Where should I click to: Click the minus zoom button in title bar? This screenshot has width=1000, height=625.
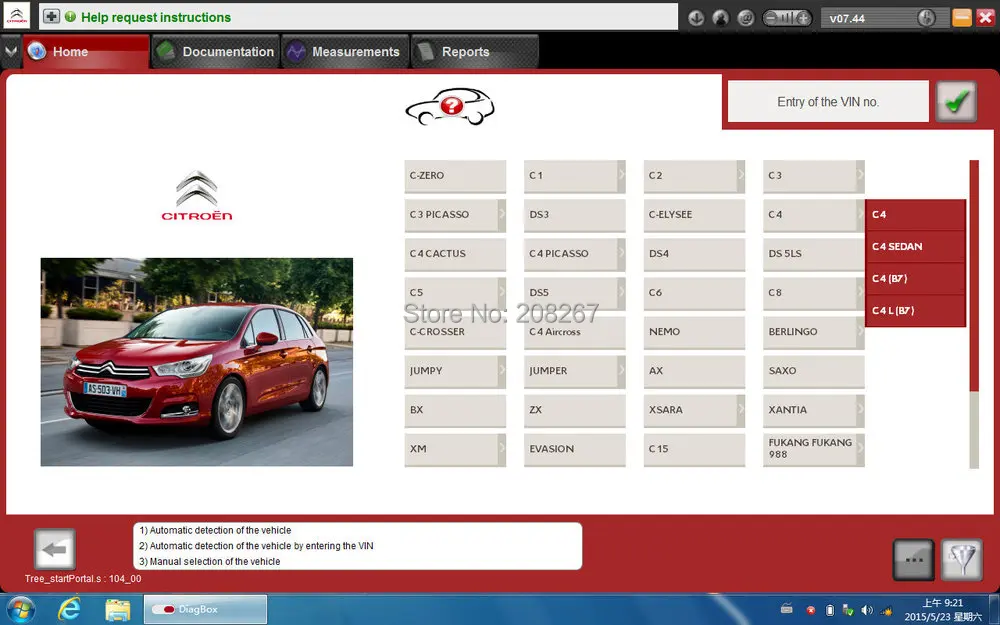click(770, 18)
